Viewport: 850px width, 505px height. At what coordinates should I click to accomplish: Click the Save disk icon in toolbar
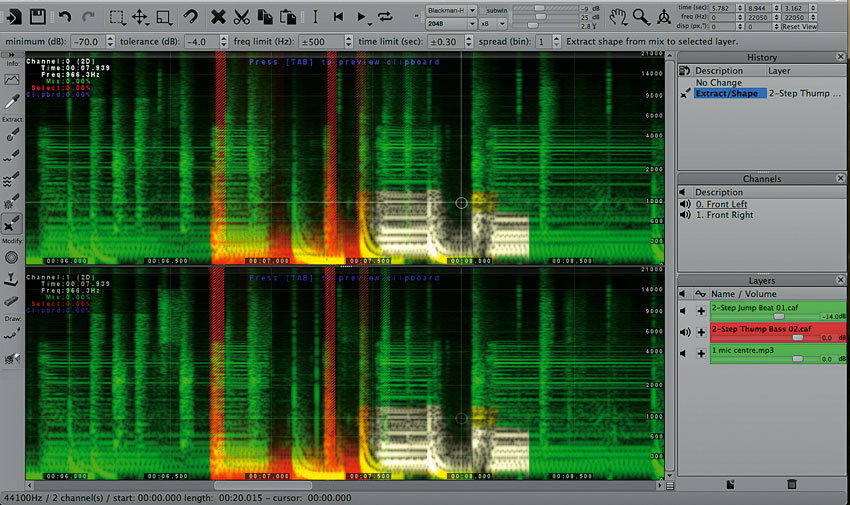(x=37, y=16)
